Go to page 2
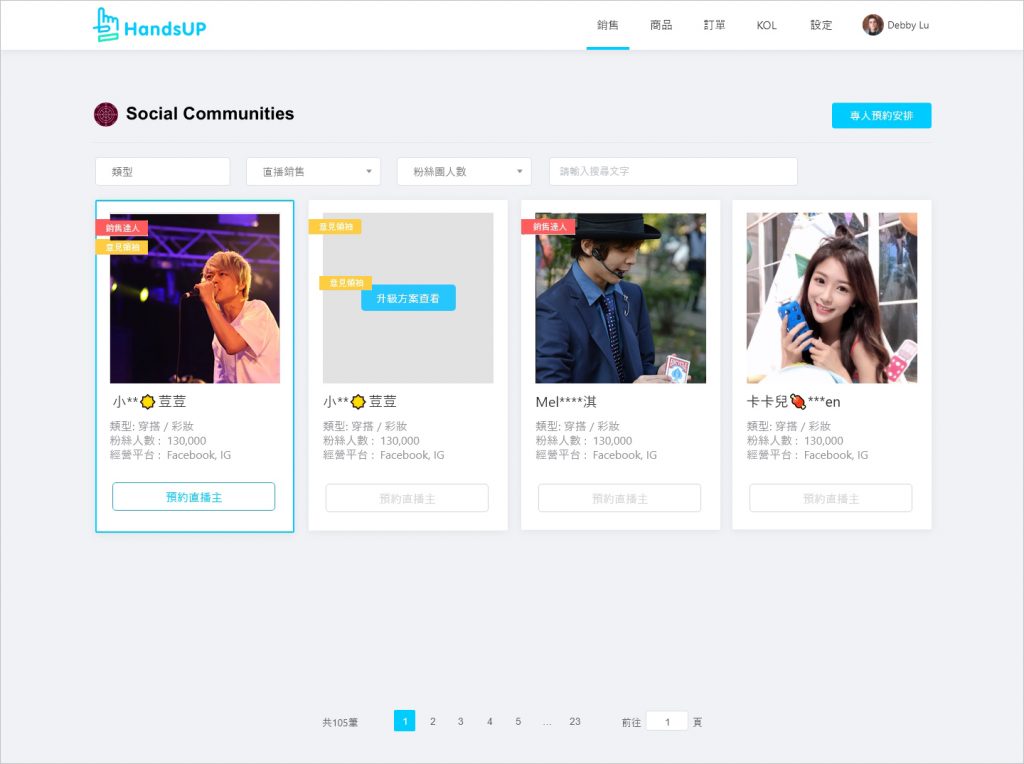 (432, 721)
